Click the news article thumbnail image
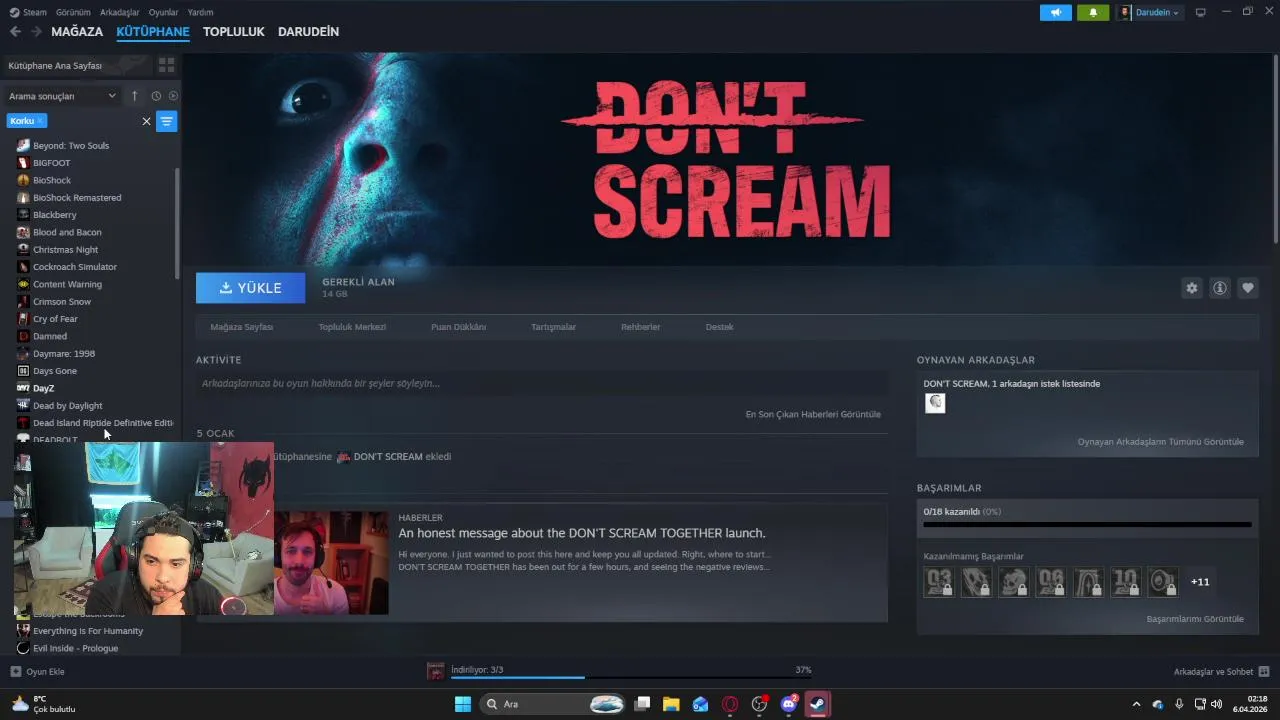The width and height of the screenshot is (1280, 720). (x=331, y=563)
